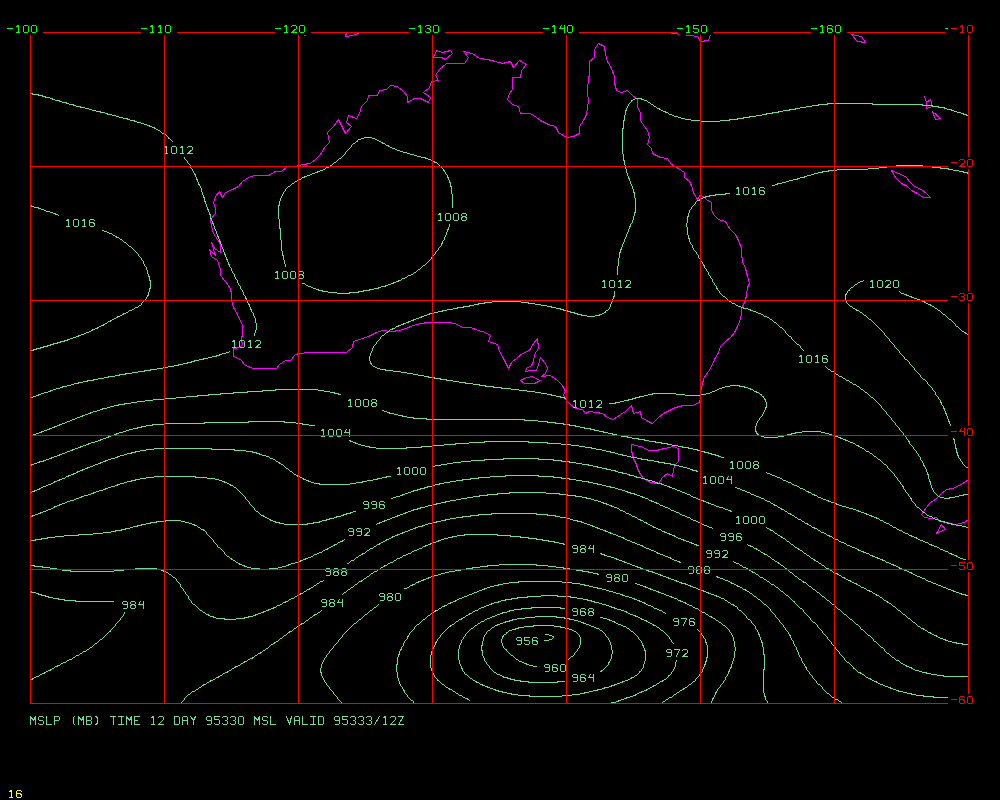Click the -60 latitude label
Viewport: 1000px width, 800px height.
pyautogui.click(x=961, y=700)
